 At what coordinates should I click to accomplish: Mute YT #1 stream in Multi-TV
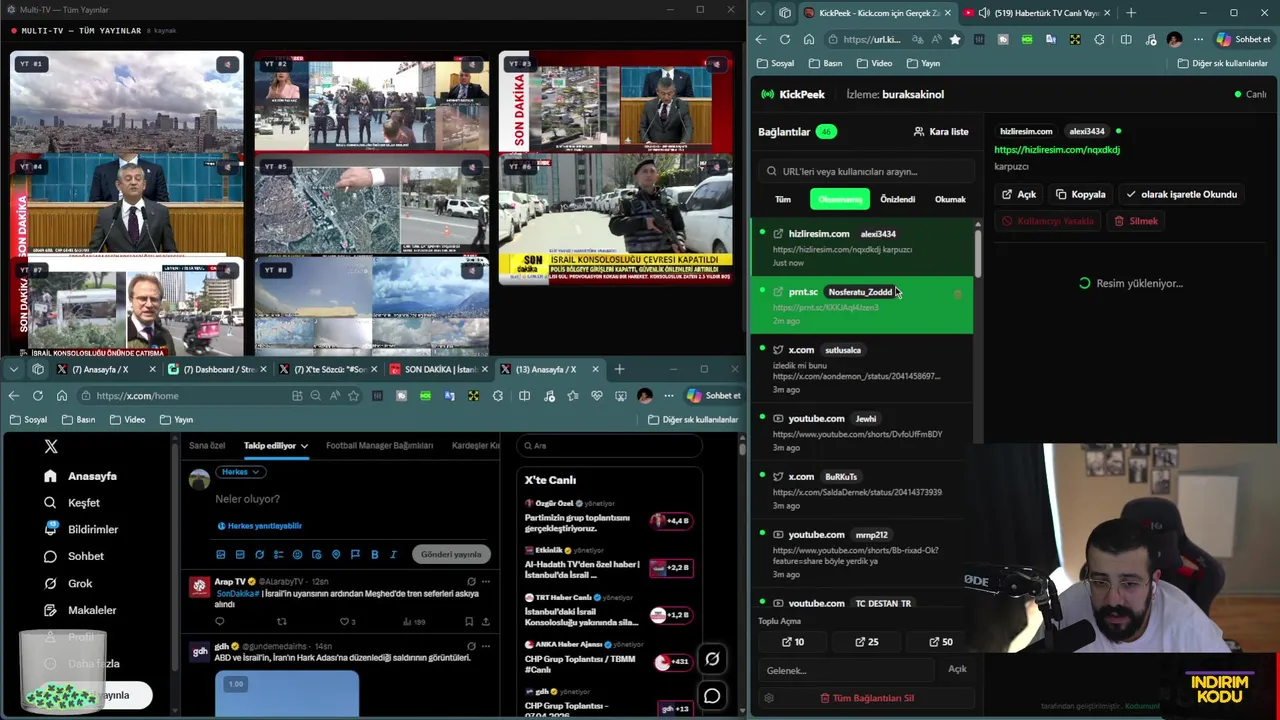tap(228, 65)
